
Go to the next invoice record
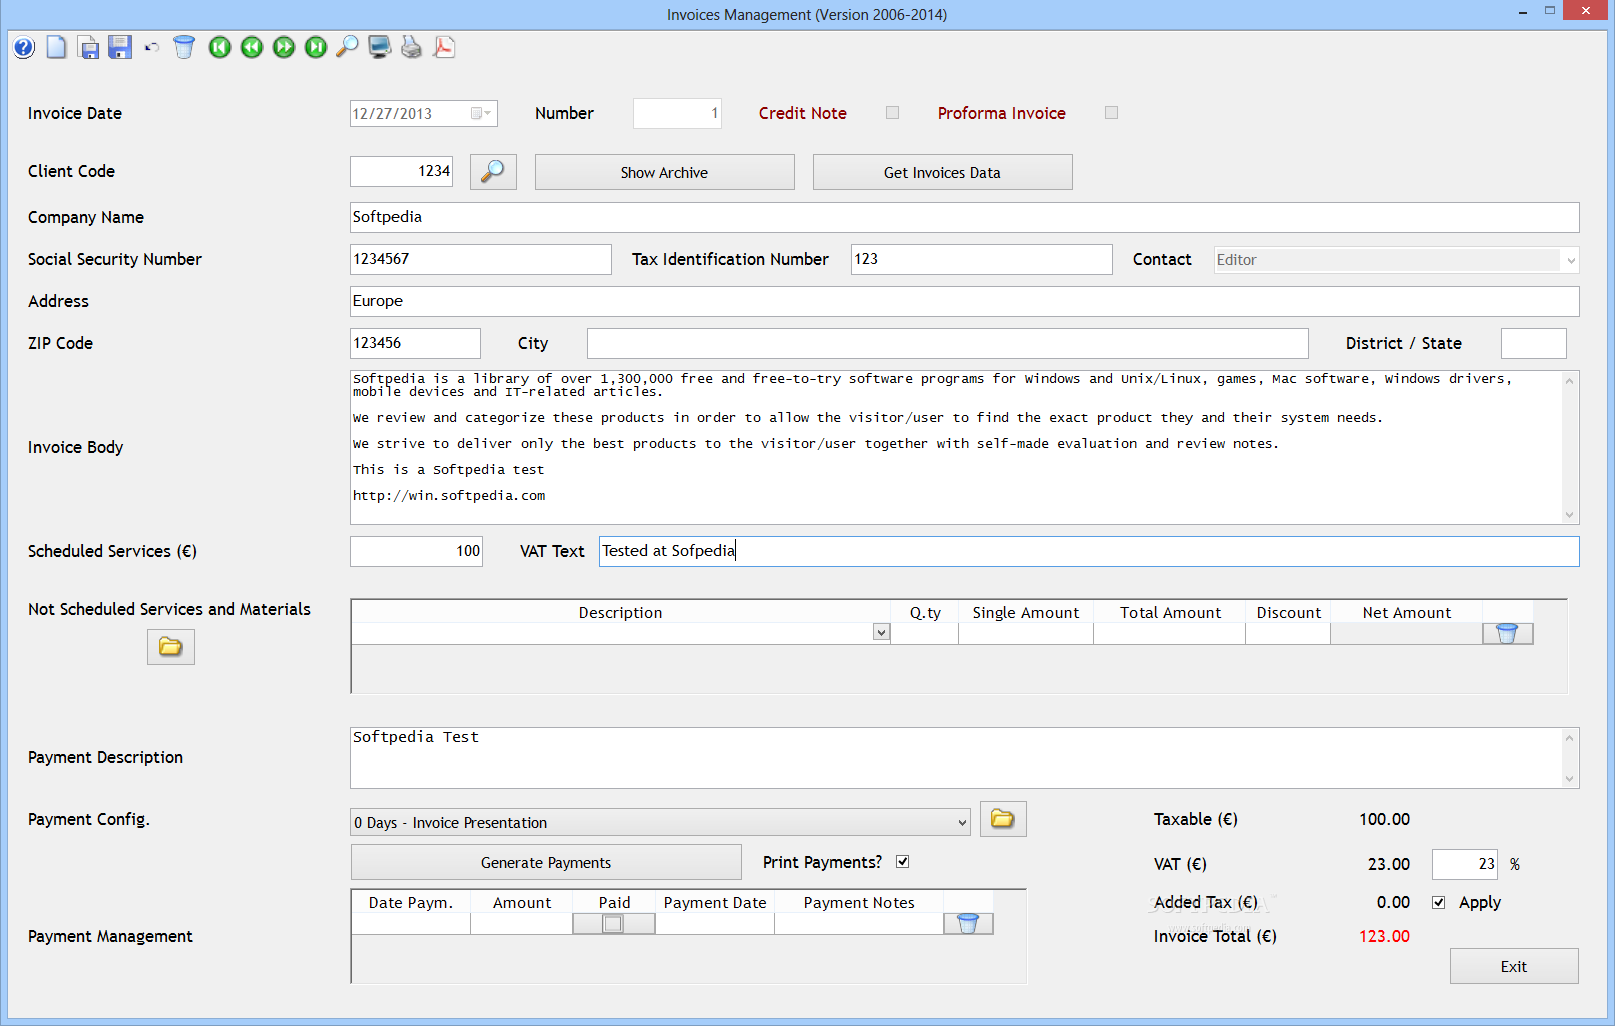point(284,47)
